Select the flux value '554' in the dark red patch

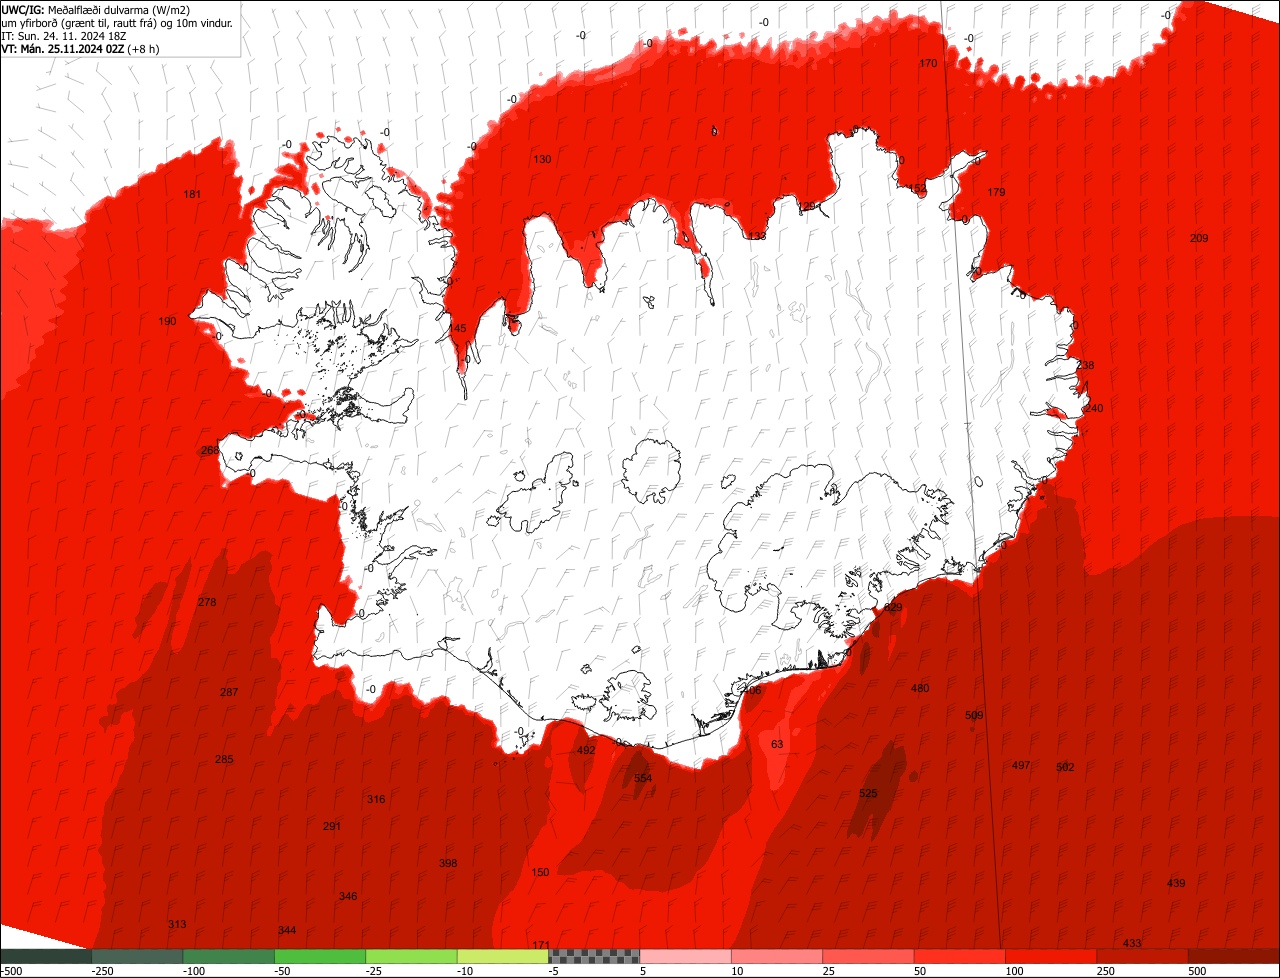point(643,778)
